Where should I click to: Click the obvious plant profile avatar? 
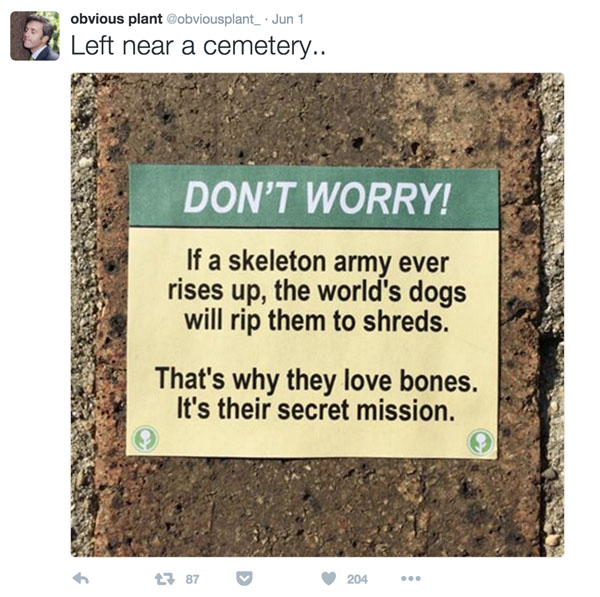coord(34,36)
